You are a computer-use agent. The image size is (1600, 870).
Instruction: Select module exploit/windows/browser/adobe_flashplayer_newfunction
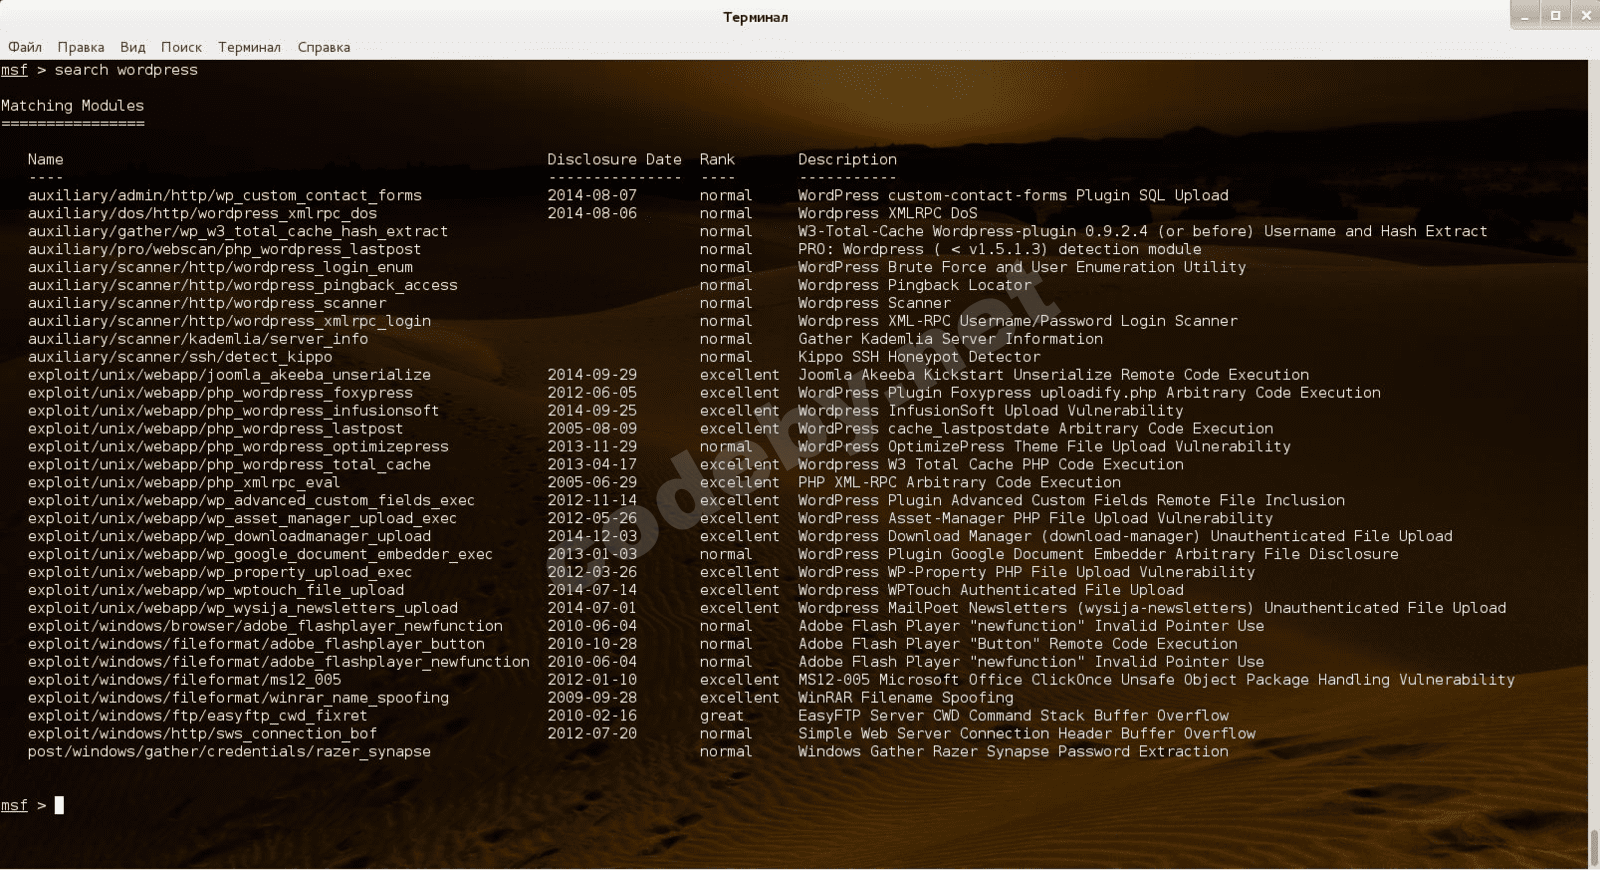click(265, 628)
